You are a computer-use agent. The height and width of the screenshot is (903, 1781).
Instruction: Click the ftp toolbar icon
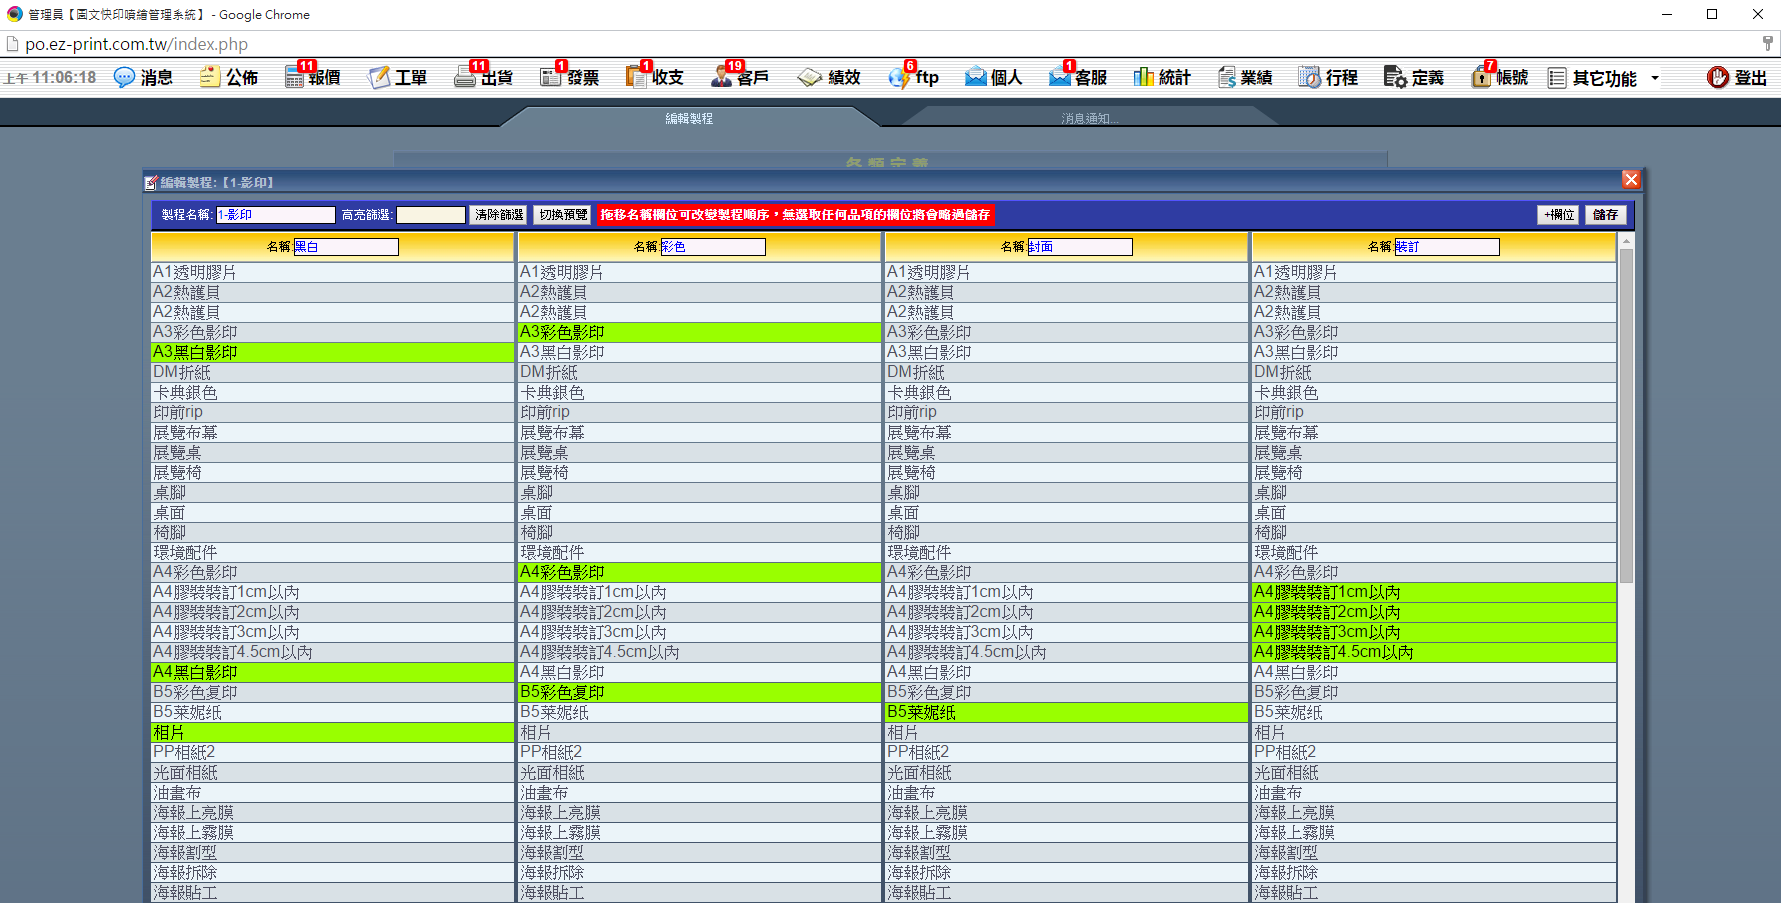tap(900, 77)
